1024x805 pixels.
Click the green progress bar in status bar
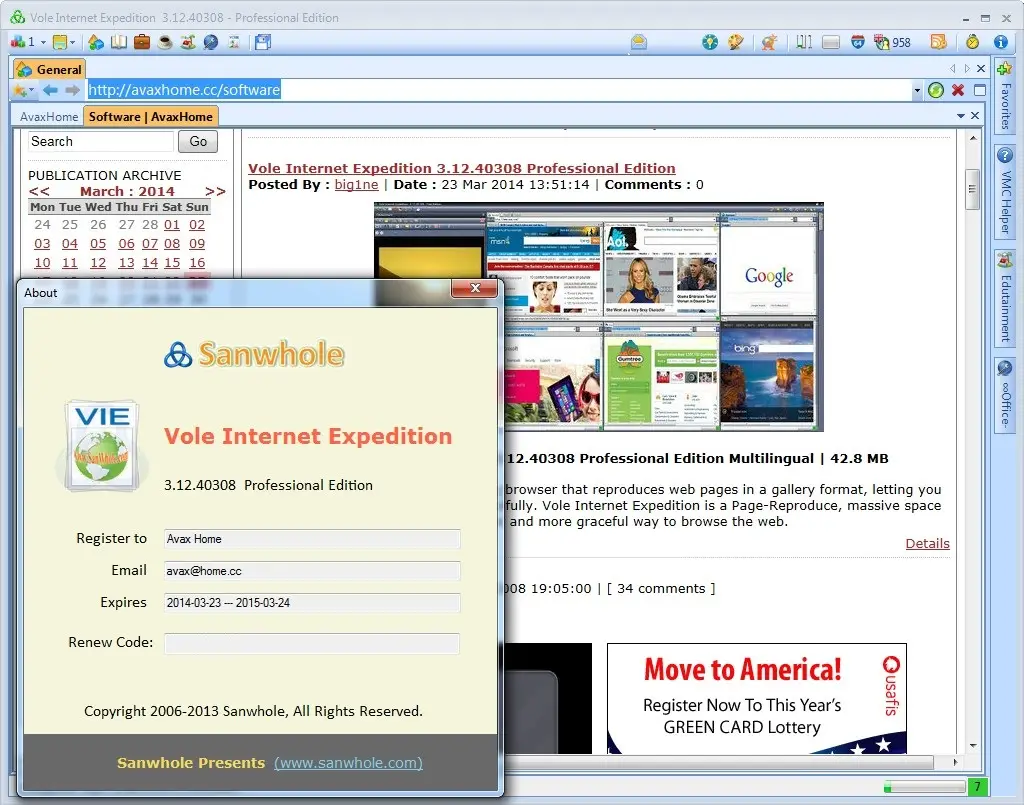[925, 787]
